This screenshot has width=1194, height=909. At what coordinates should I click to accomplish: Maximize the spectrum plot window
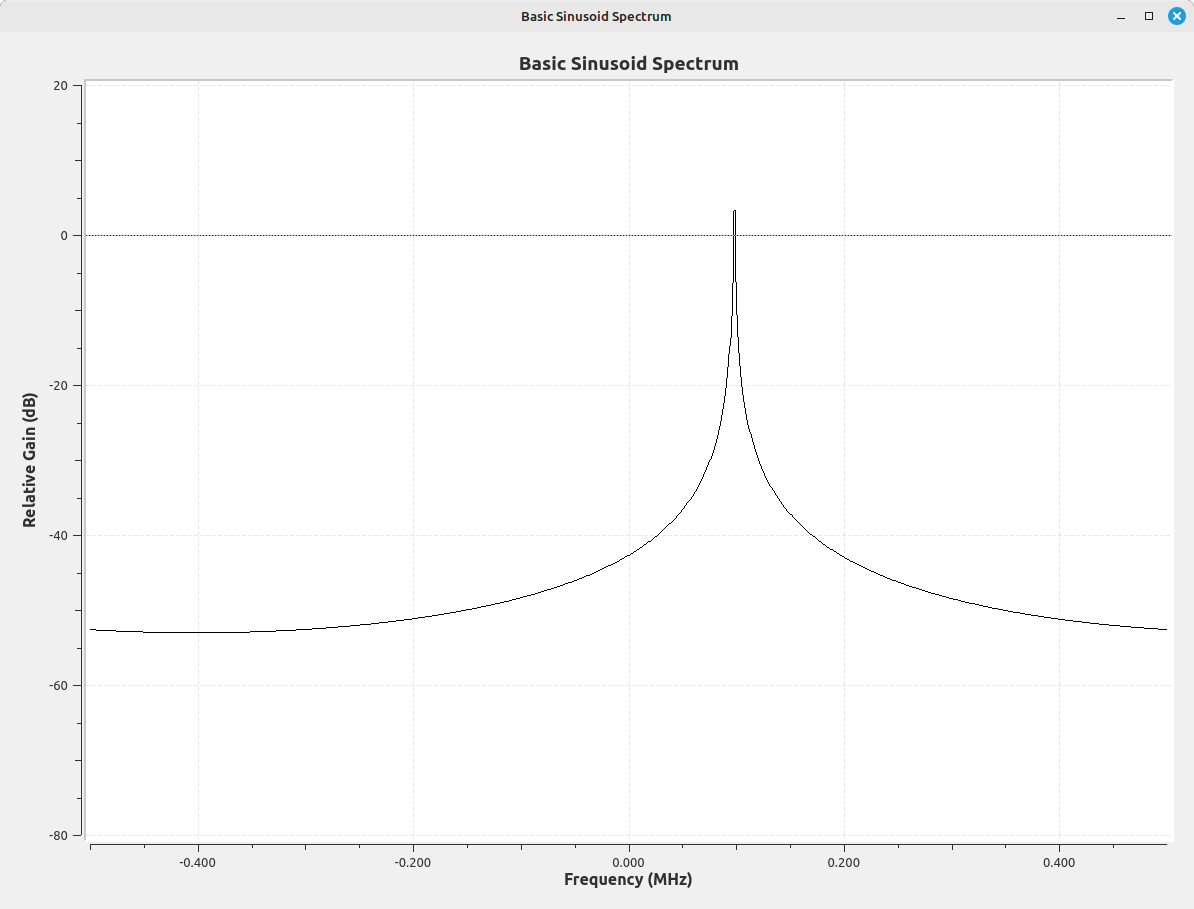pos(1149,16)
